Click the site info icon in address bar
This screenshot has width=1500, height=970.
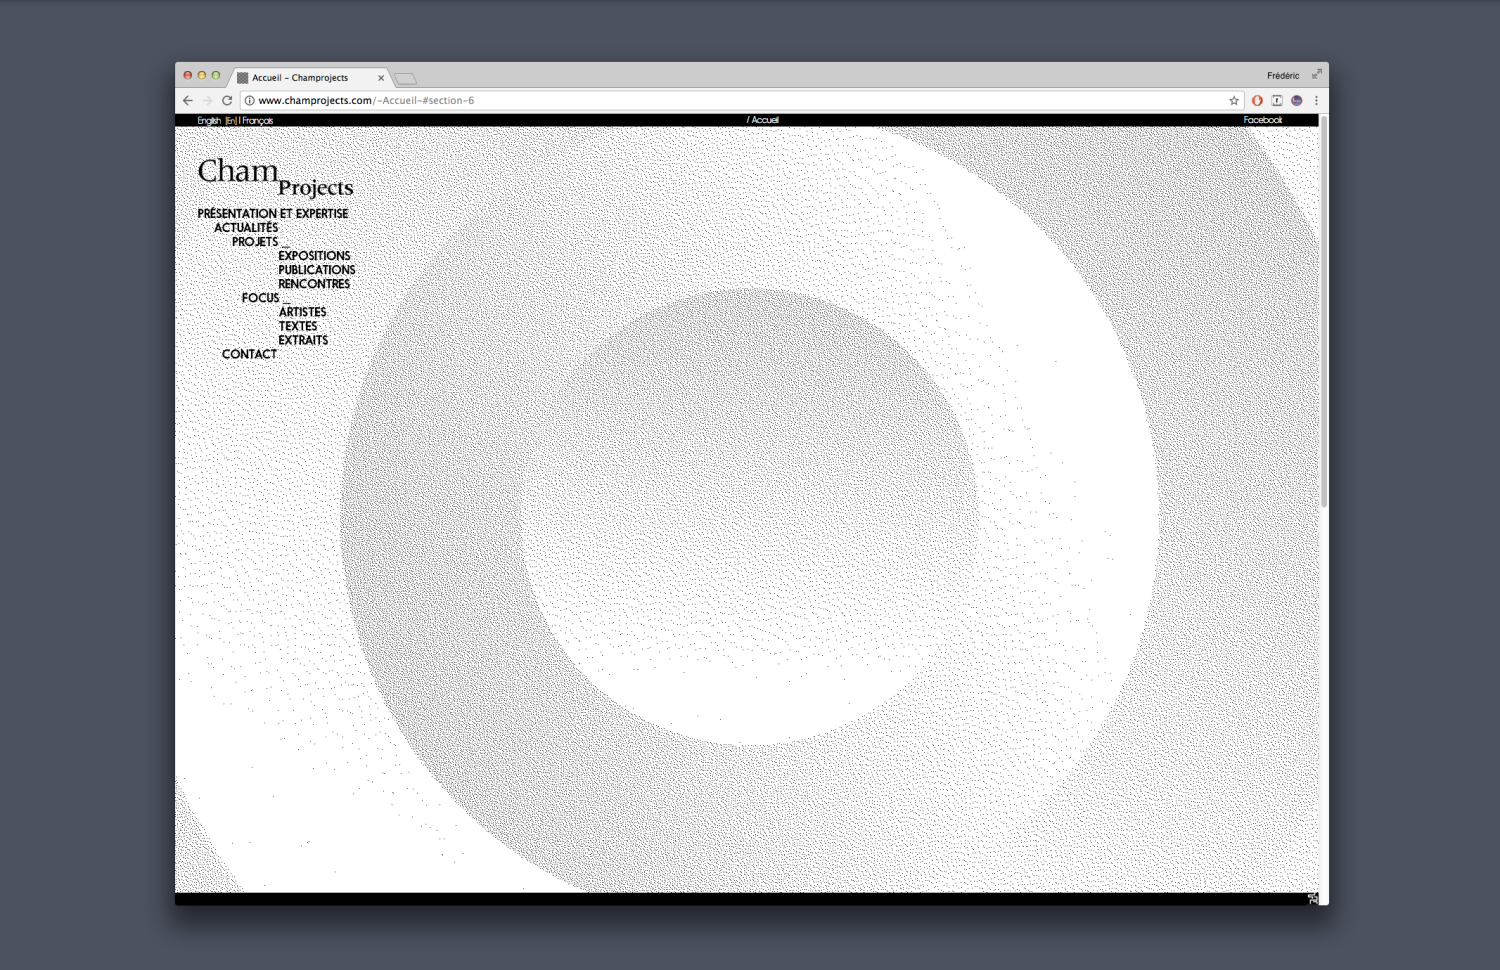[249, 100]
